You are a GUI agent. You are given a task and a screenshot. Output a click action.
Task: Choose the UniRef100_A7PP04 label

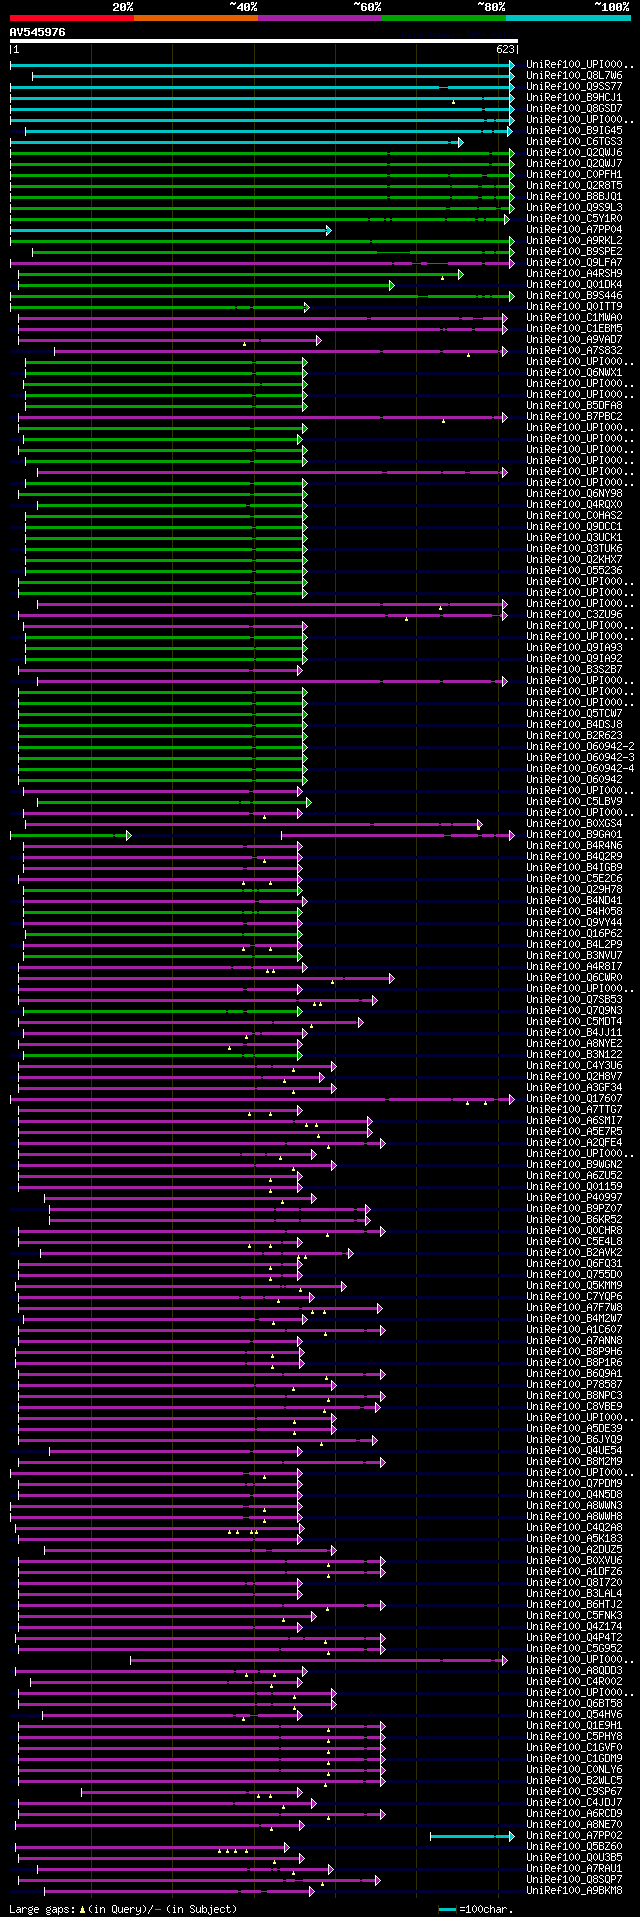point(574,230)
